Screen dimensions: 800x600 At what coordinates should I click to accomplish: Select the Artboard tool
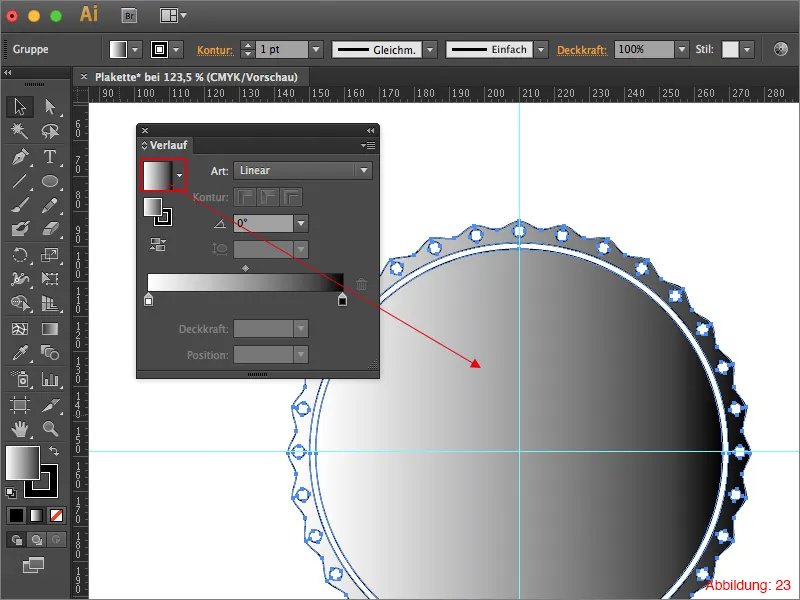20,406
